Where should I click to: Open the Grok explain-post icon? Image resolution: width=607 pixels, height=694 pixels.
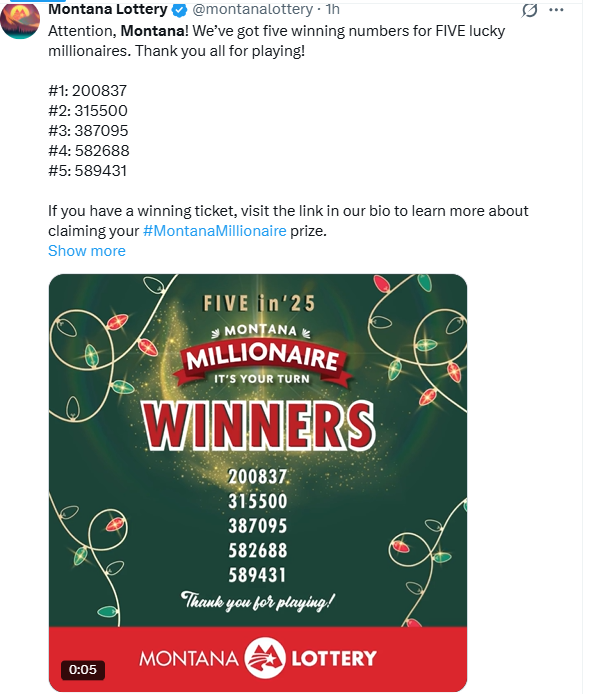coord(529,10)
